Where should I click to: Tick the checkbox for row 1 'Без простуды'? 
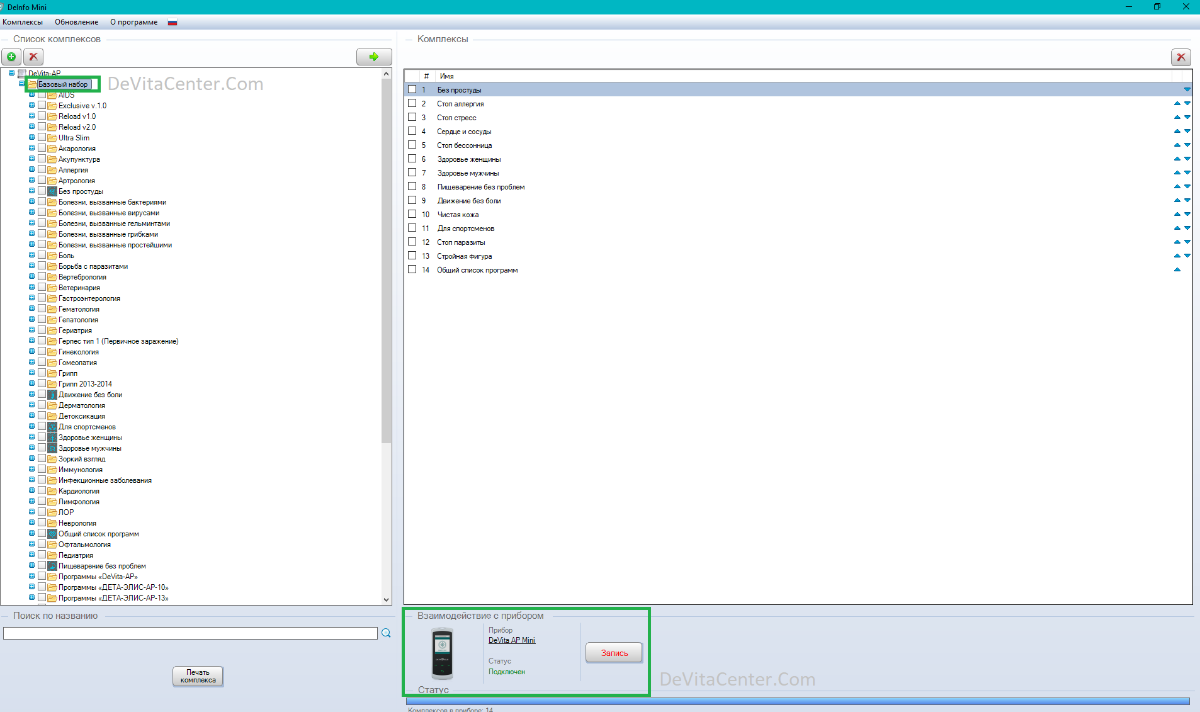411,90
